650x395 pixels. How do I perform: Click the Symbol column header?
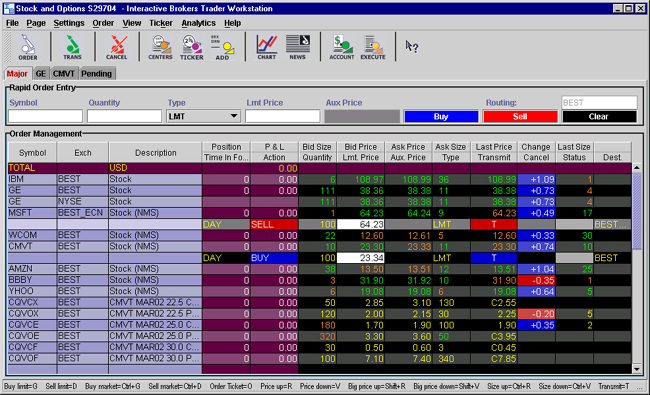(x=32, y=153)
